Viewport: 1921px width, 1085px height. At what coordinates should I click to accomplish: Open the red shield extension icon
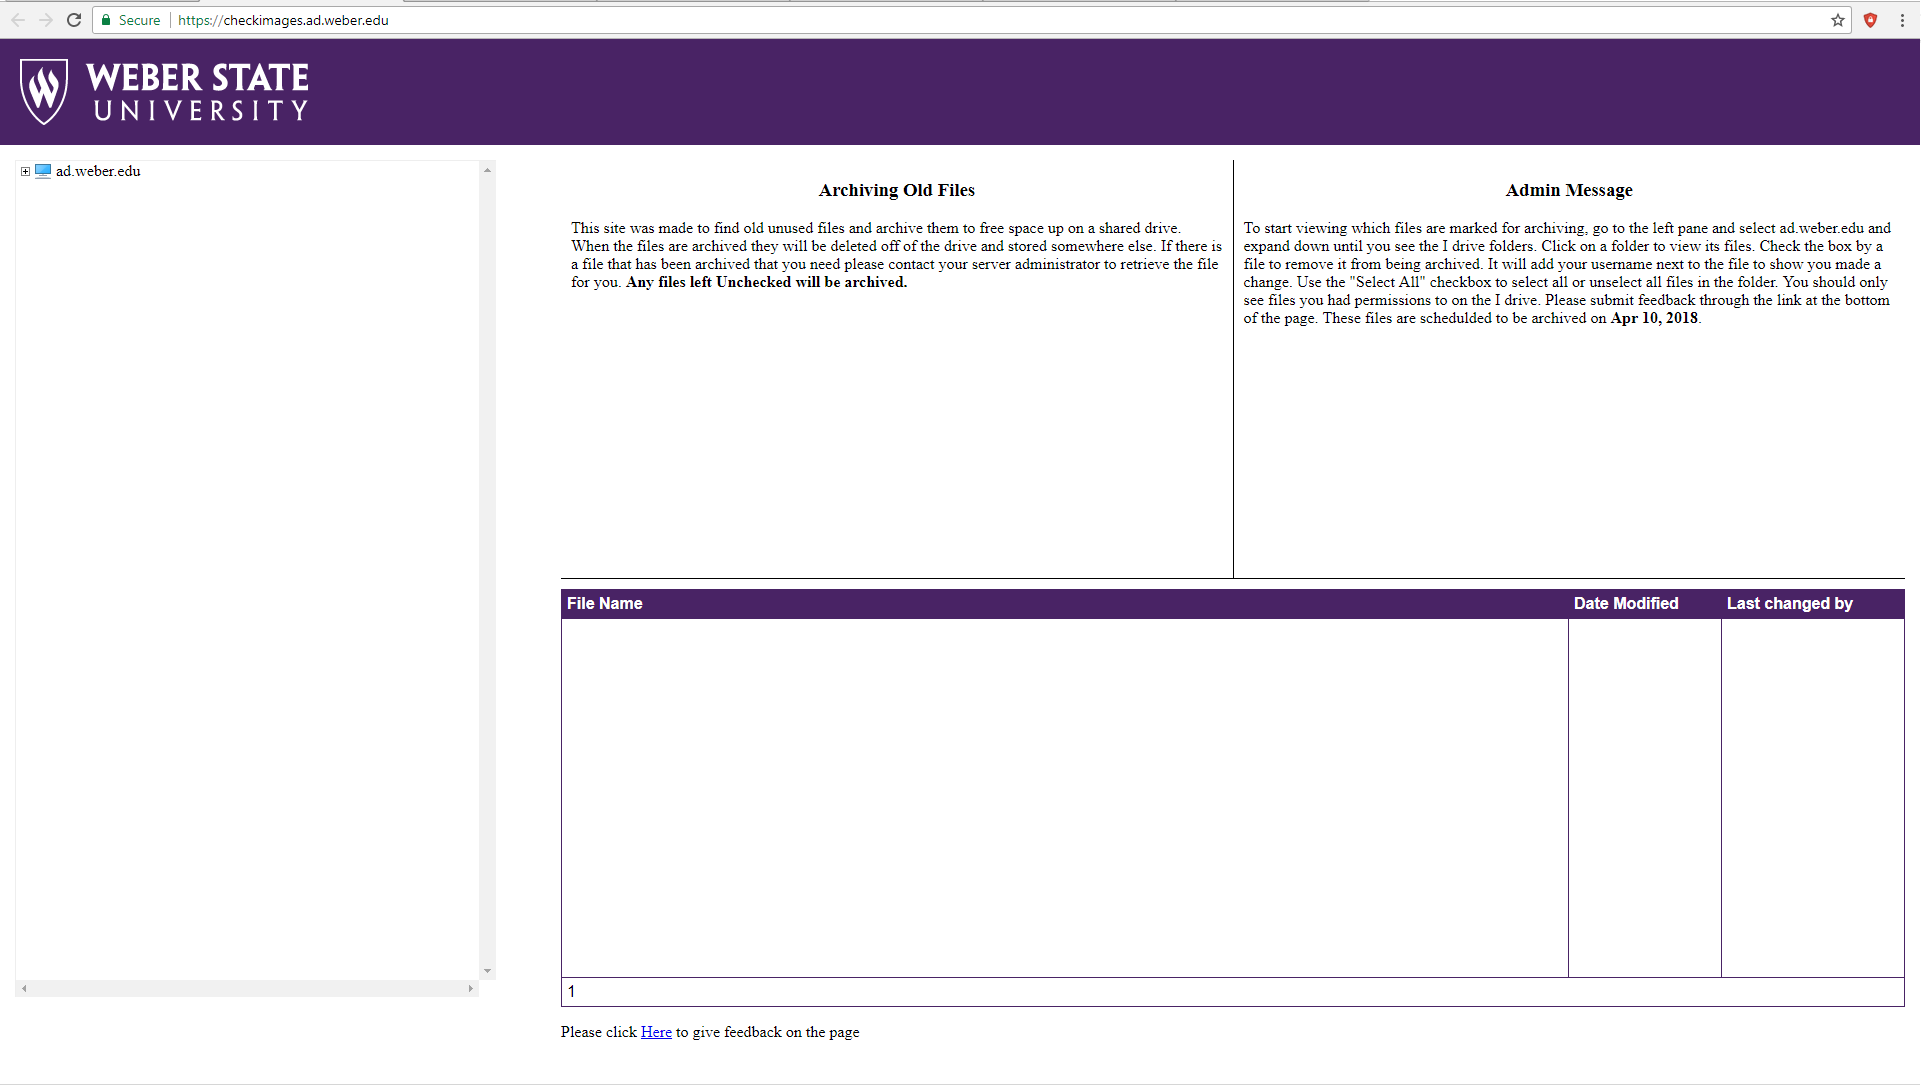click(1870, 20)
